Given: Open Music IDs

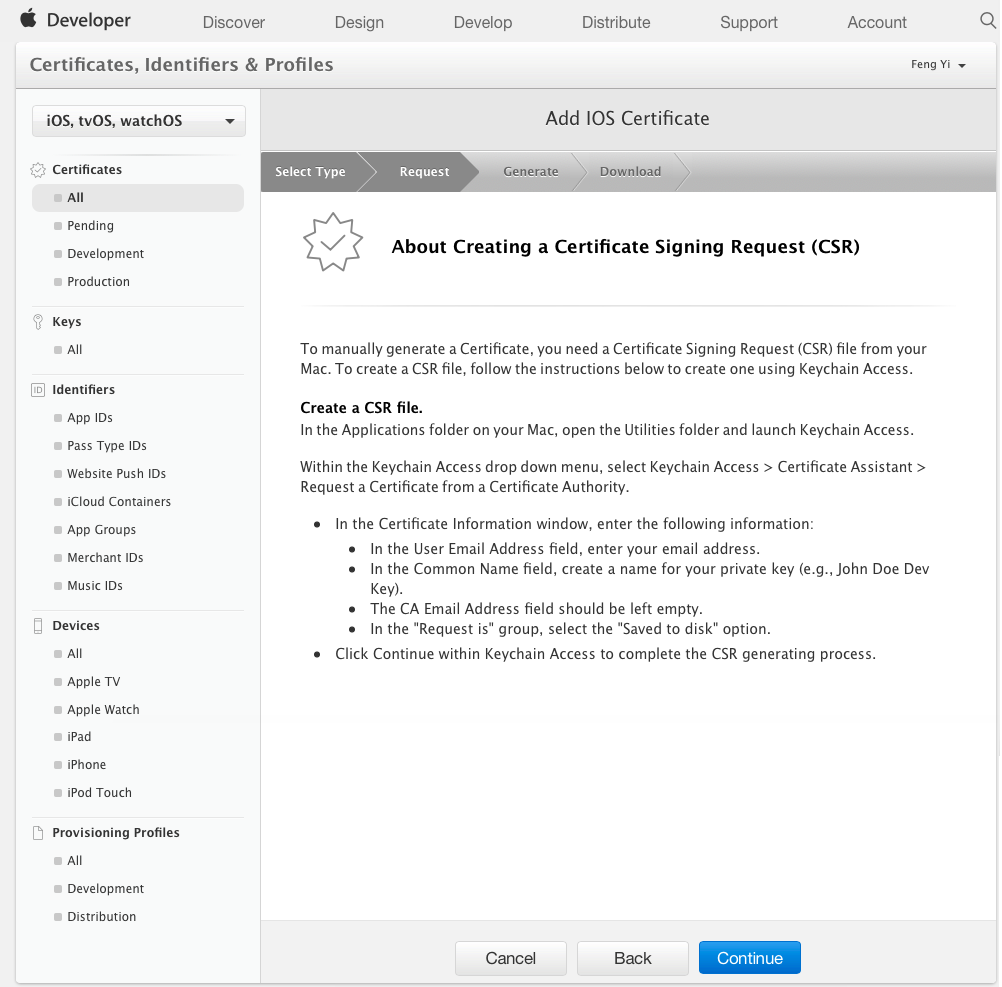Looking at the screenshot, I should [95, 586].
